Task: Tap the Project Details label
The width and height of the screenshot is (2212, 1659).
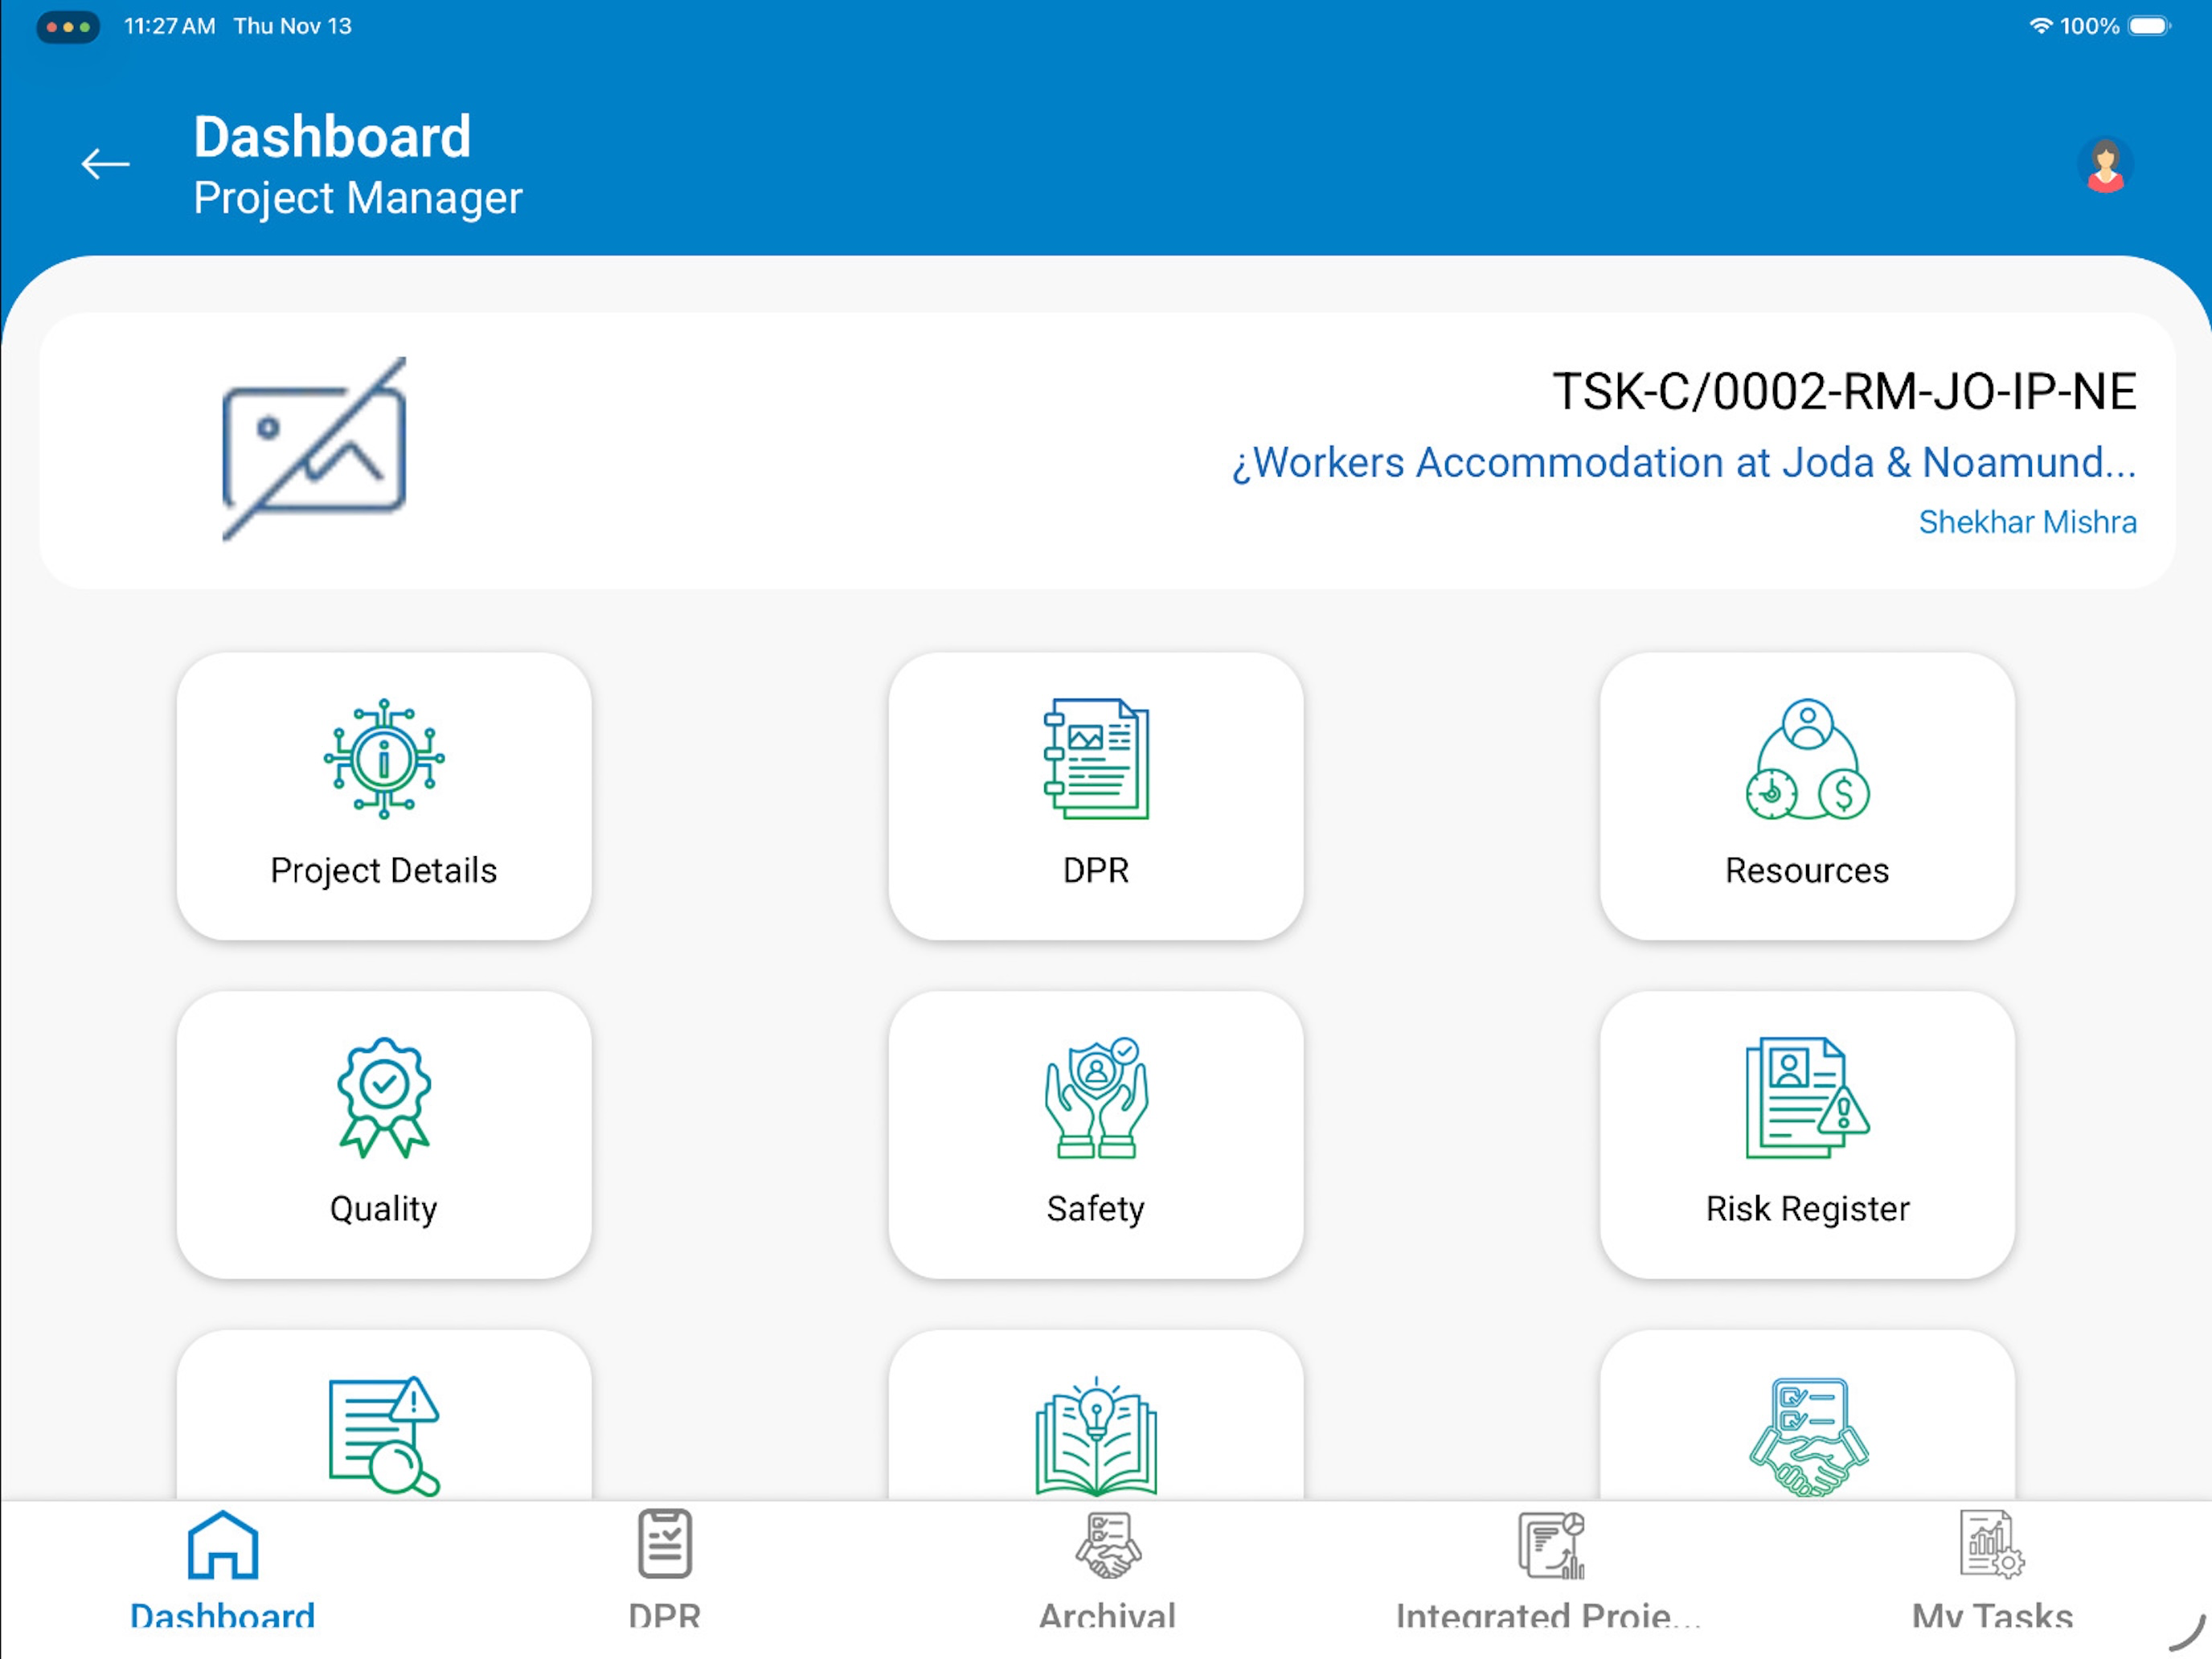Action: pyautogui.click(x=384, y=871)
